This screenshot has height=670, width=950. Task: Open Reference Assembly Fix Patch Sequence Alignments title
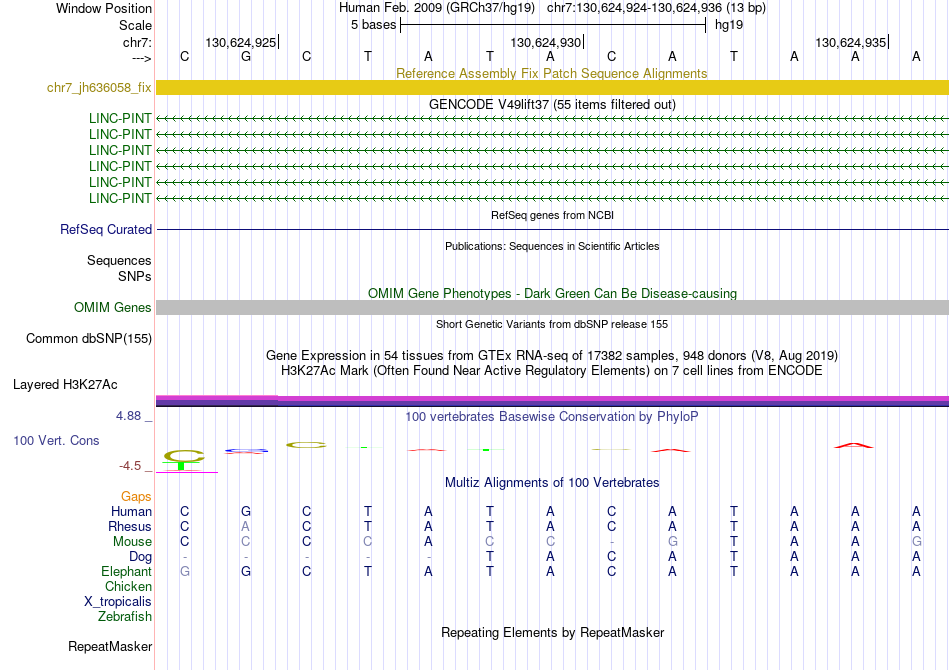(x=551, y=73)
